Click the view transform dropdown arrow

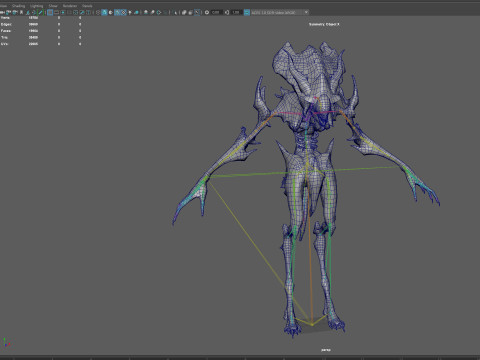(x=306, y=12)
